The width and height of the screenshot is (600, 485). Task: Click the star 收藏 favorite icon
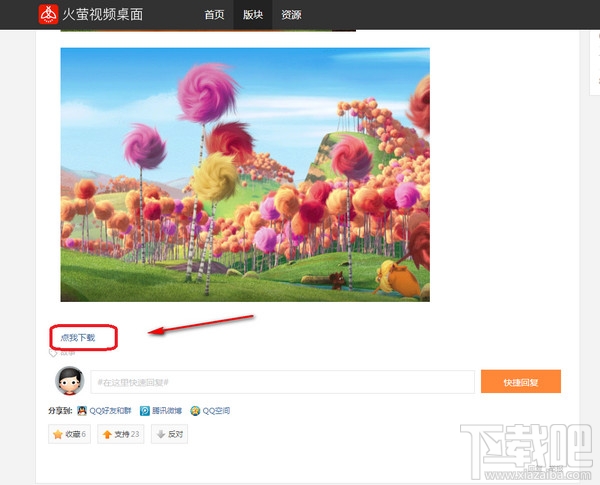click(58, 434)
